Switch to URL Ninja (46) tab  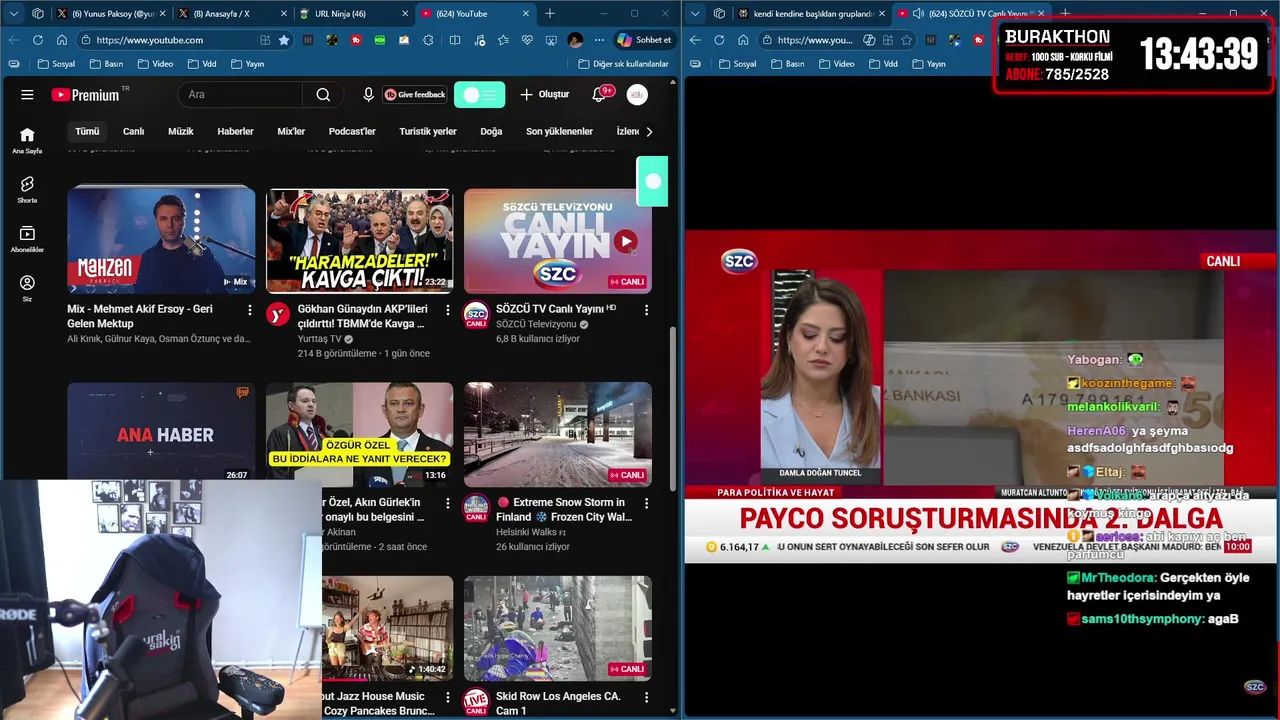pos(353,14)
